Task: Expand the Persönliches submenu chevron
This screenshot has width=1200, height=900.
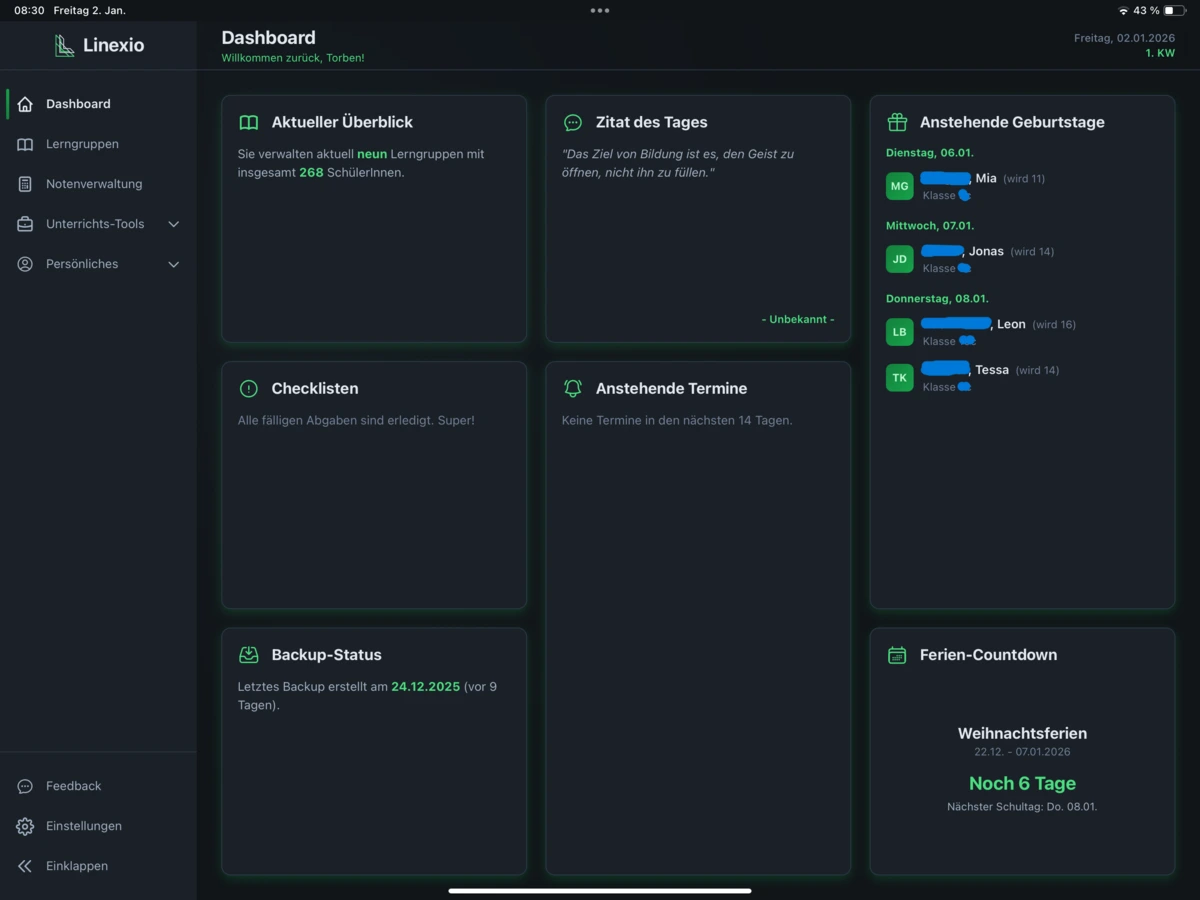Action: point(173,264)
